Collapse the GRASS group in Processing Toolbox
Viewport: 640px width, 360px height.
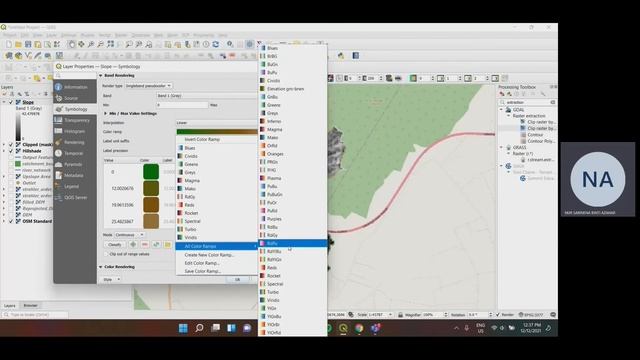click(x=502, y=147)
